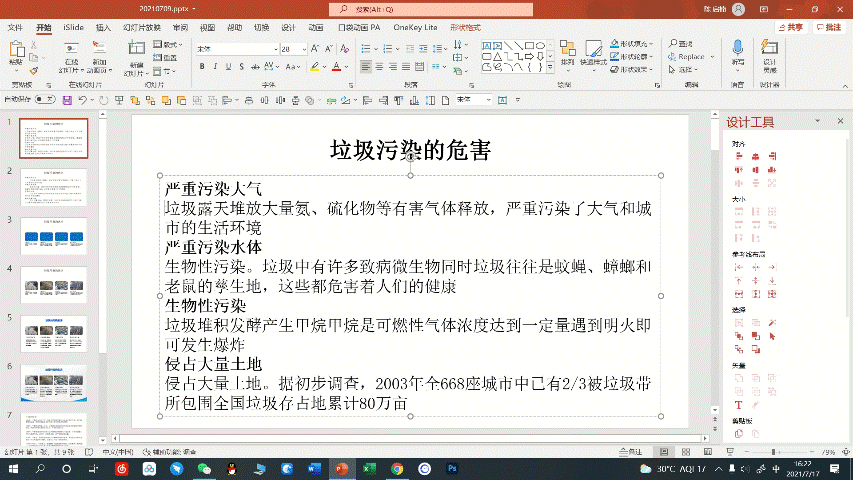
Task: Open the design tools panel options arrow
Action: point(817,121)
